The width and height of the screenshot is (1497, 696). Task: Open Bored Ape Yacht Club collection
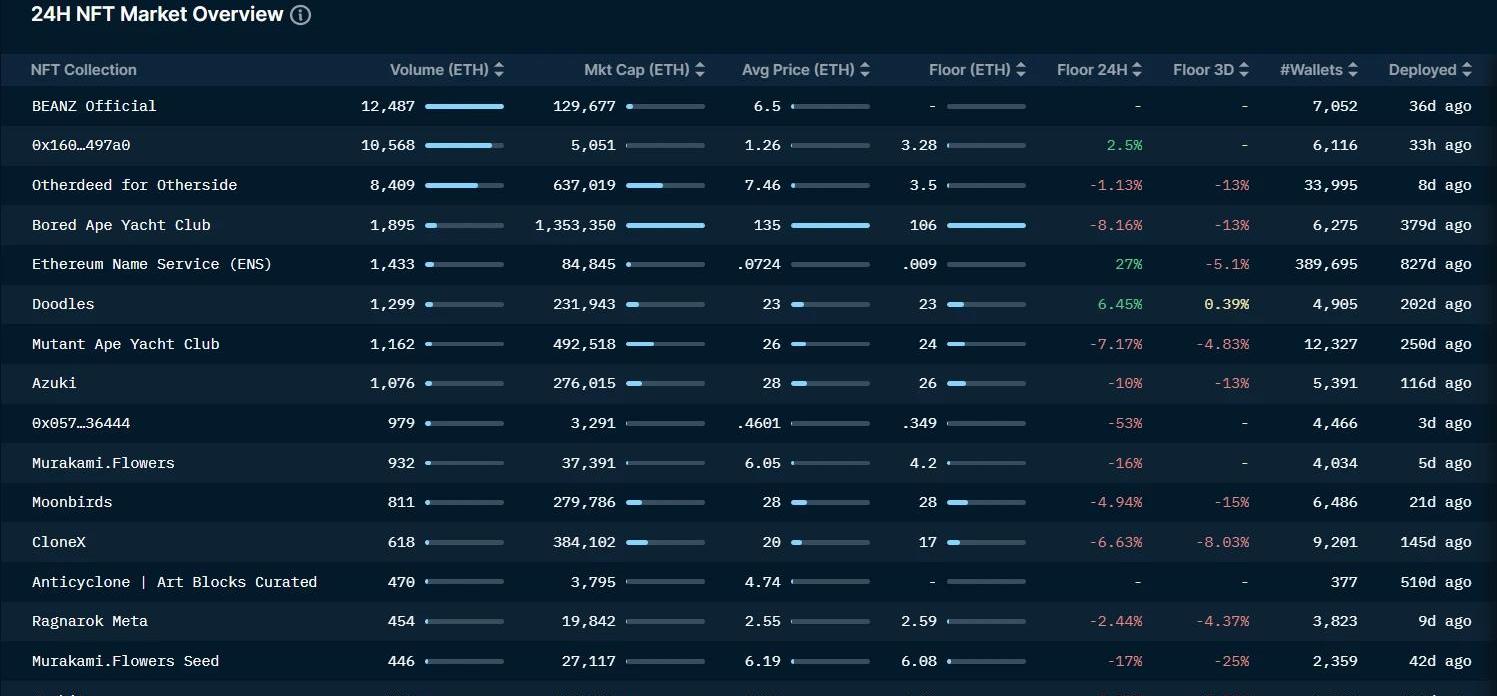(x=121, y=225)
